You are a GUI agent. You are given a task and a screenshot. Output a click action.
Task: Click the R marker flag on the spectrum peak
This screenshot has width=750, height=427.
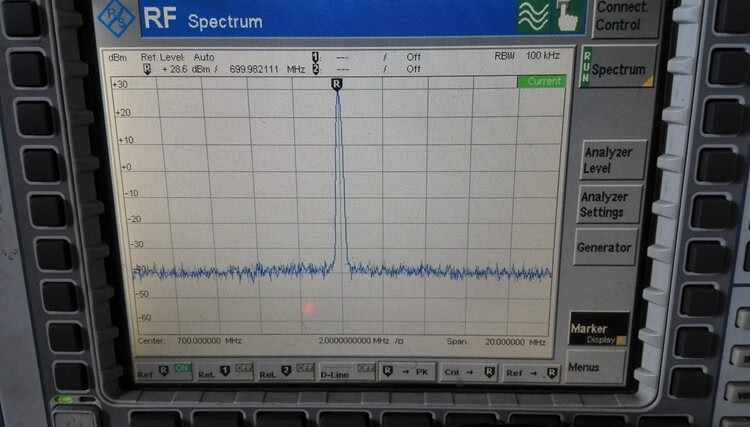click(x=337, y=85)
